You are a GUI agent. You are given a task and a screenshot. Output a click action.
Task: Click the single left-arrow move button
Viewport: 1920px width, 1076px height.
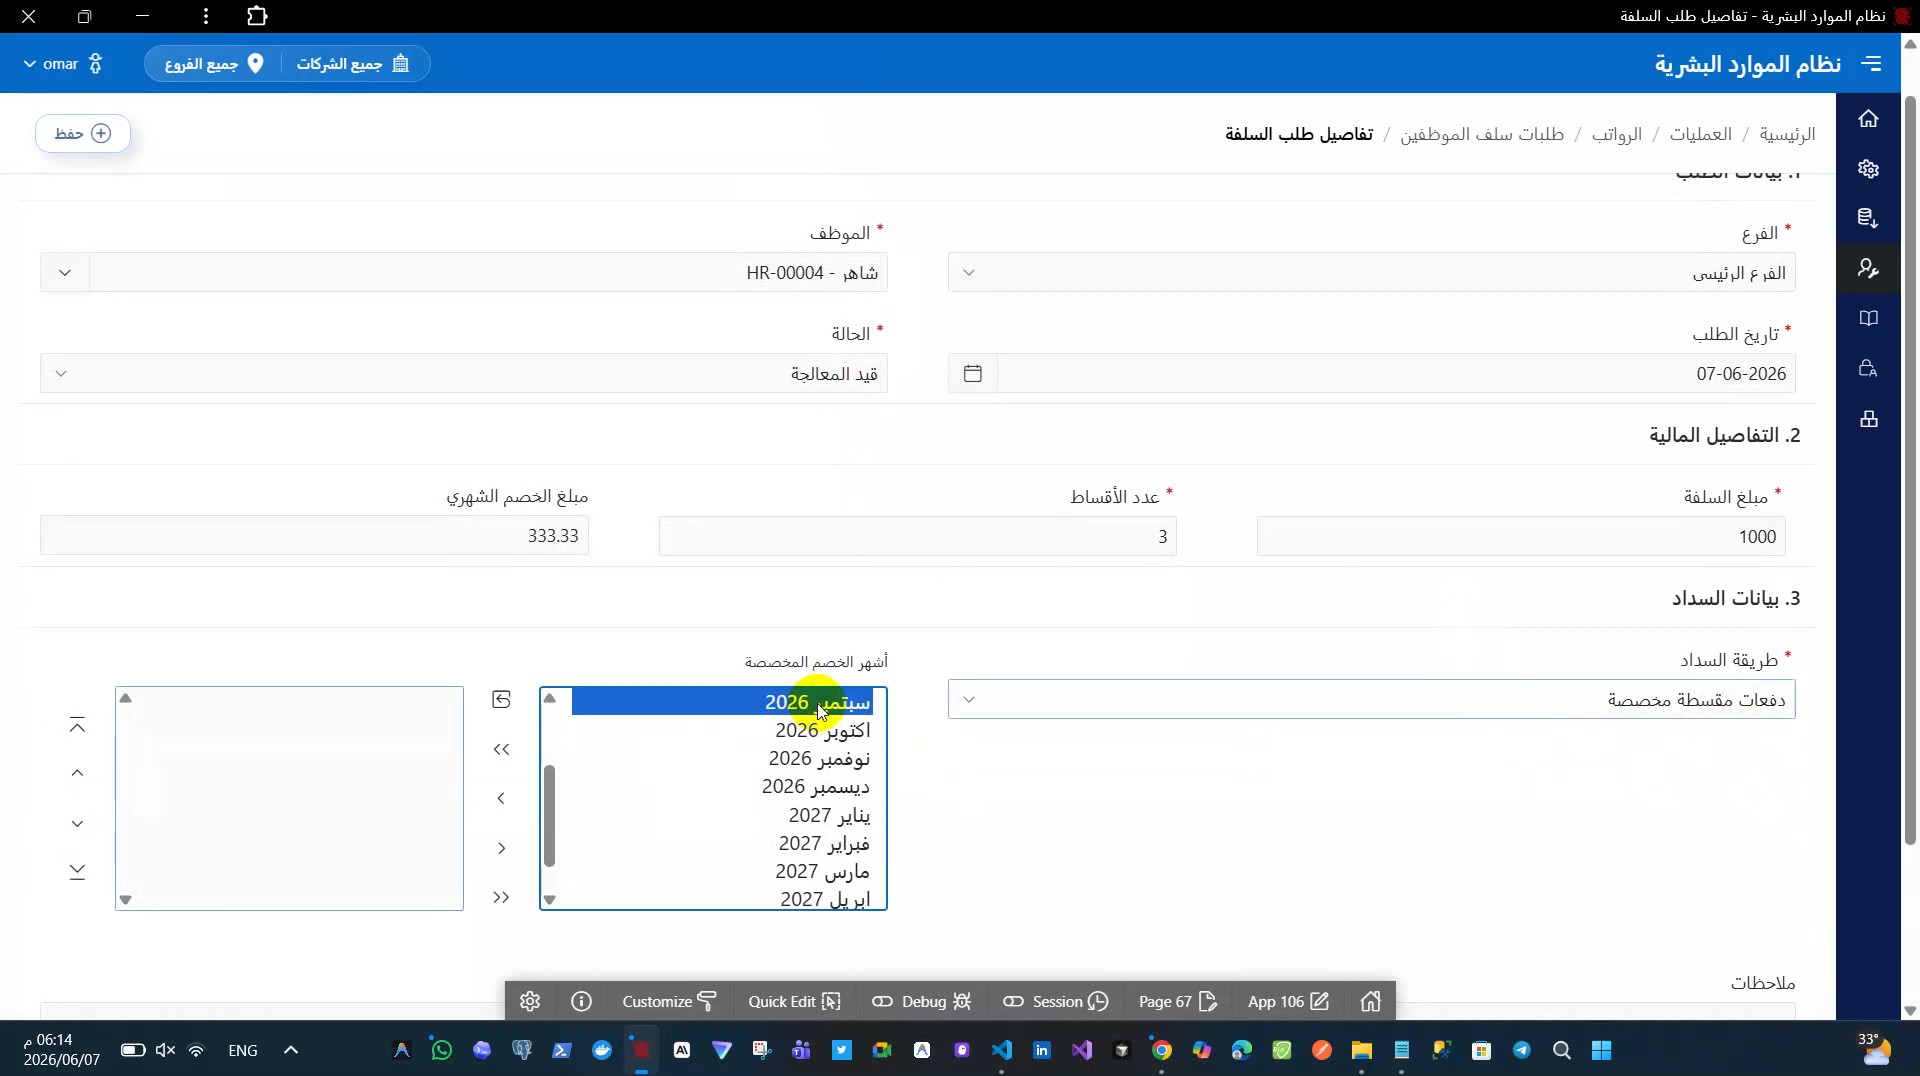pyautogui.click(x=502, y=799)
